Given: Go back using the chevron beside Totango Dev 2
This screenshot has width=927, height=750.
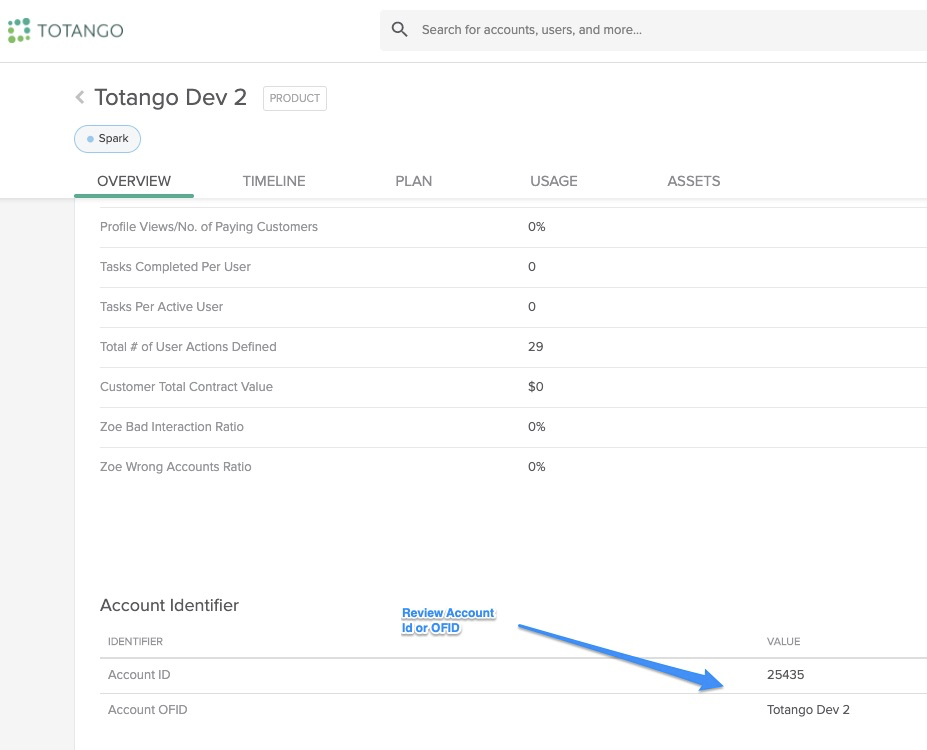Looking at the screenshot, I should click(x=80, y=97).
